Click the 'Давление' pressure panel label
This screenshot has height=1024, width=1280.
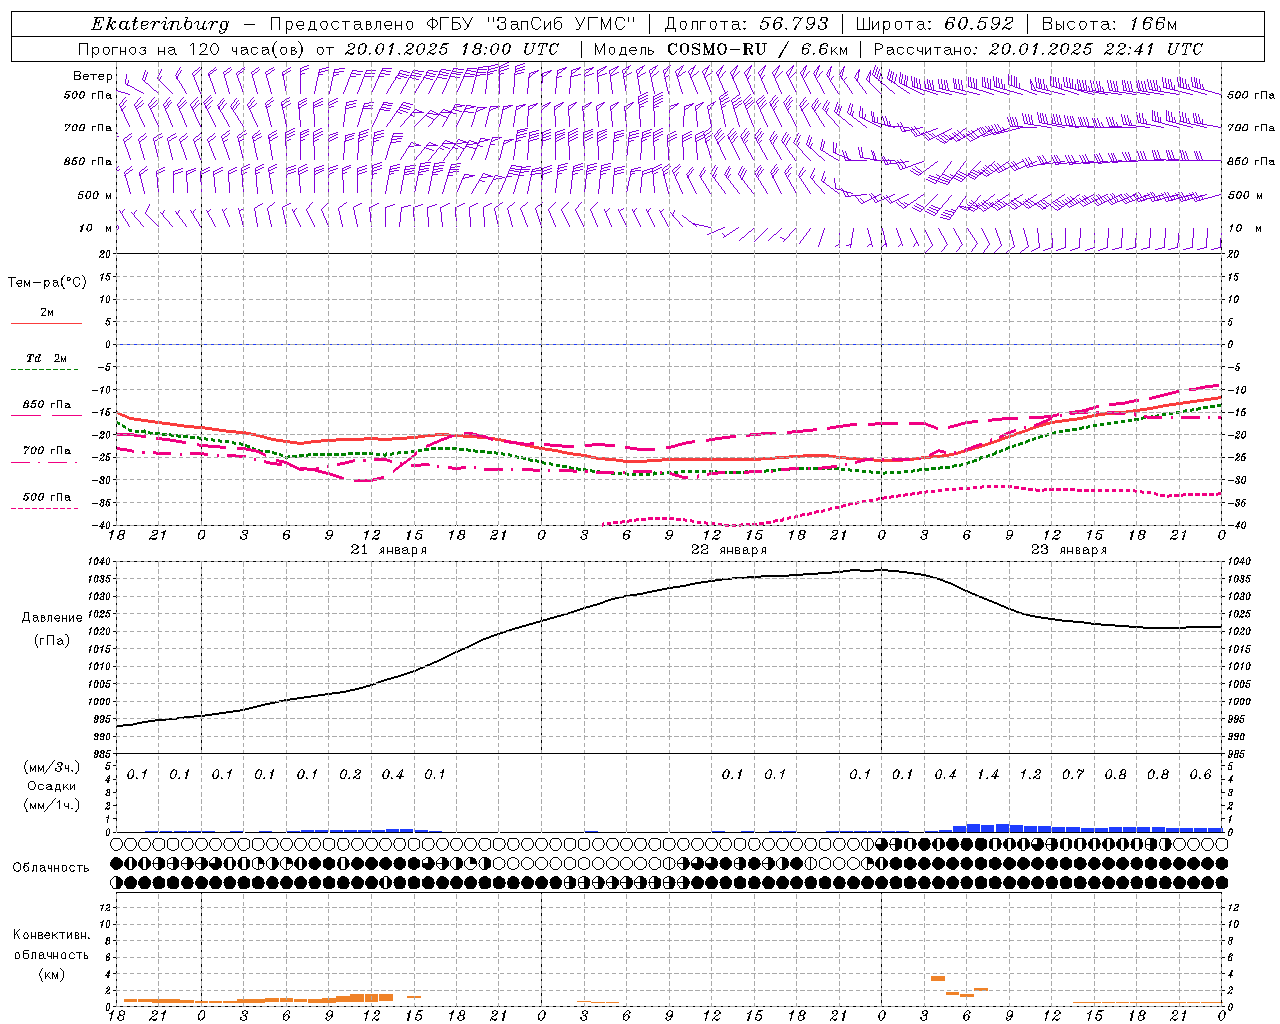51,618
